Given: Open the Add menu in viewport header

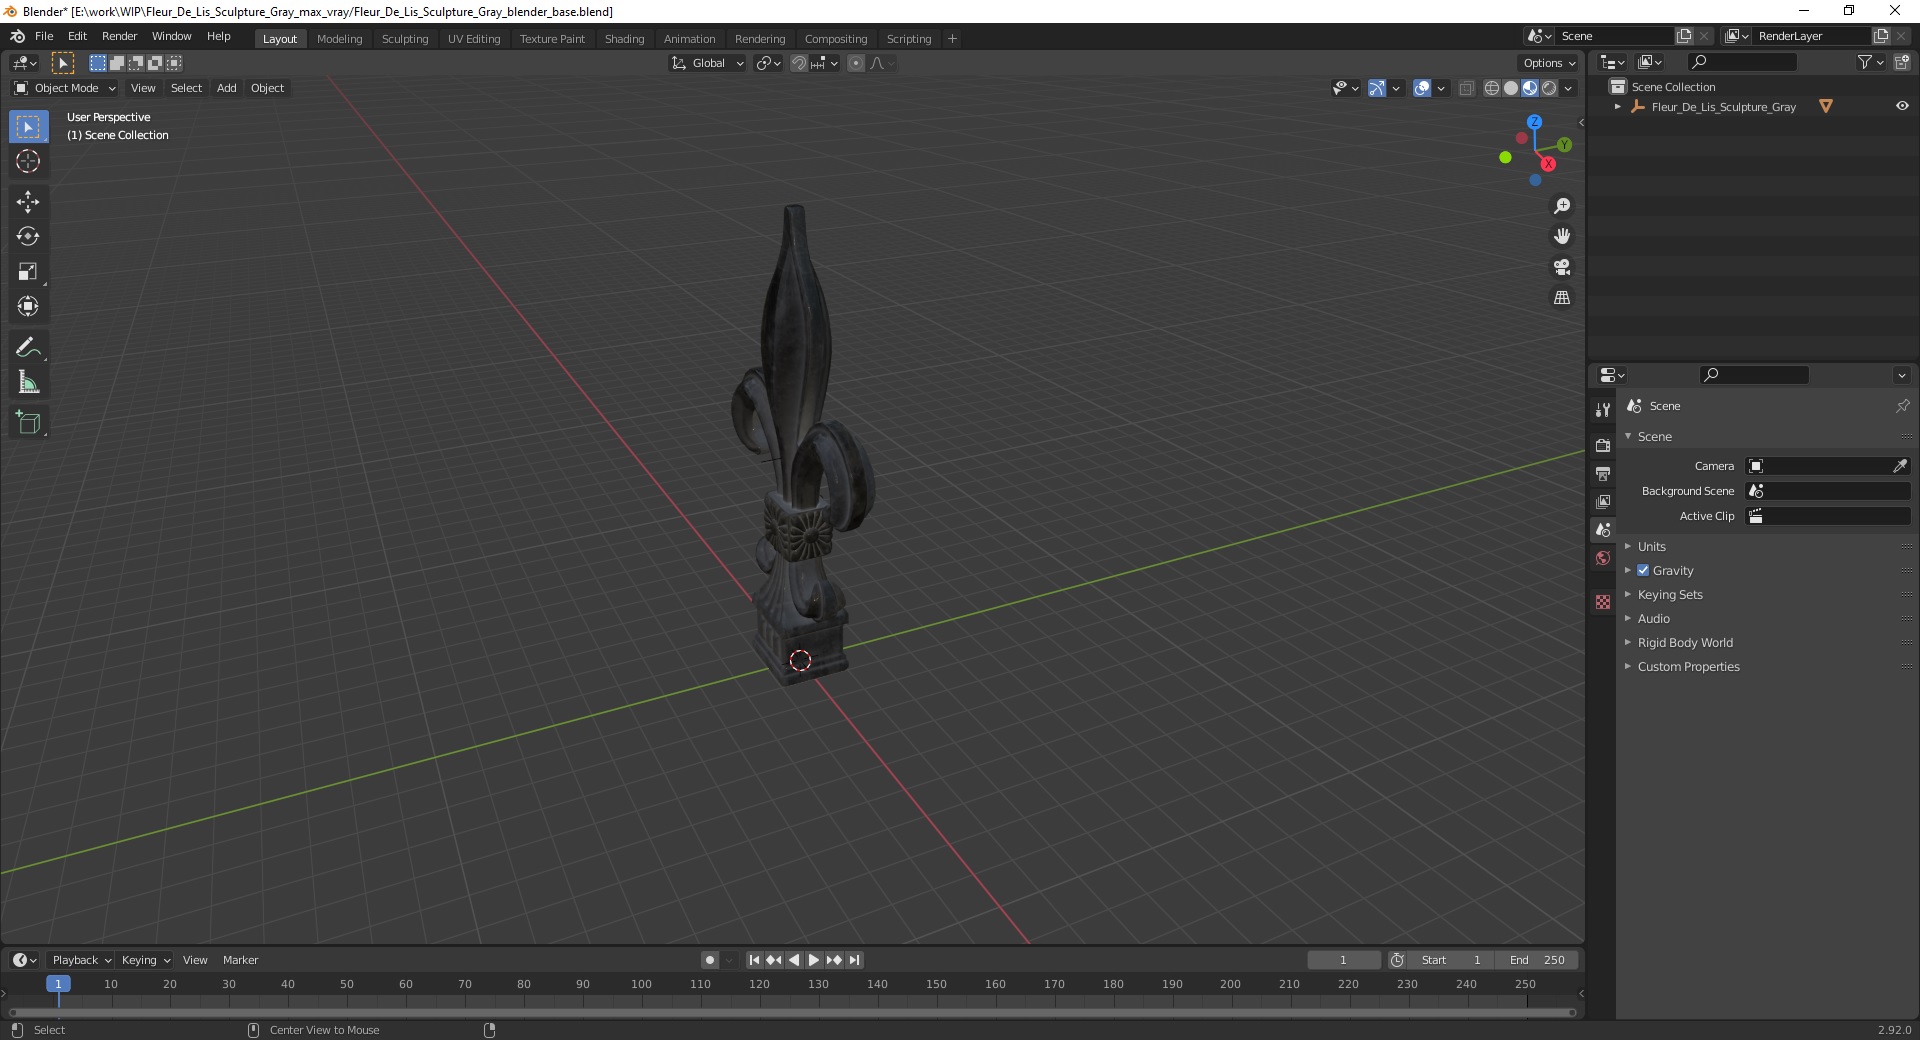Looking at the screenshot, I should 227,88.
